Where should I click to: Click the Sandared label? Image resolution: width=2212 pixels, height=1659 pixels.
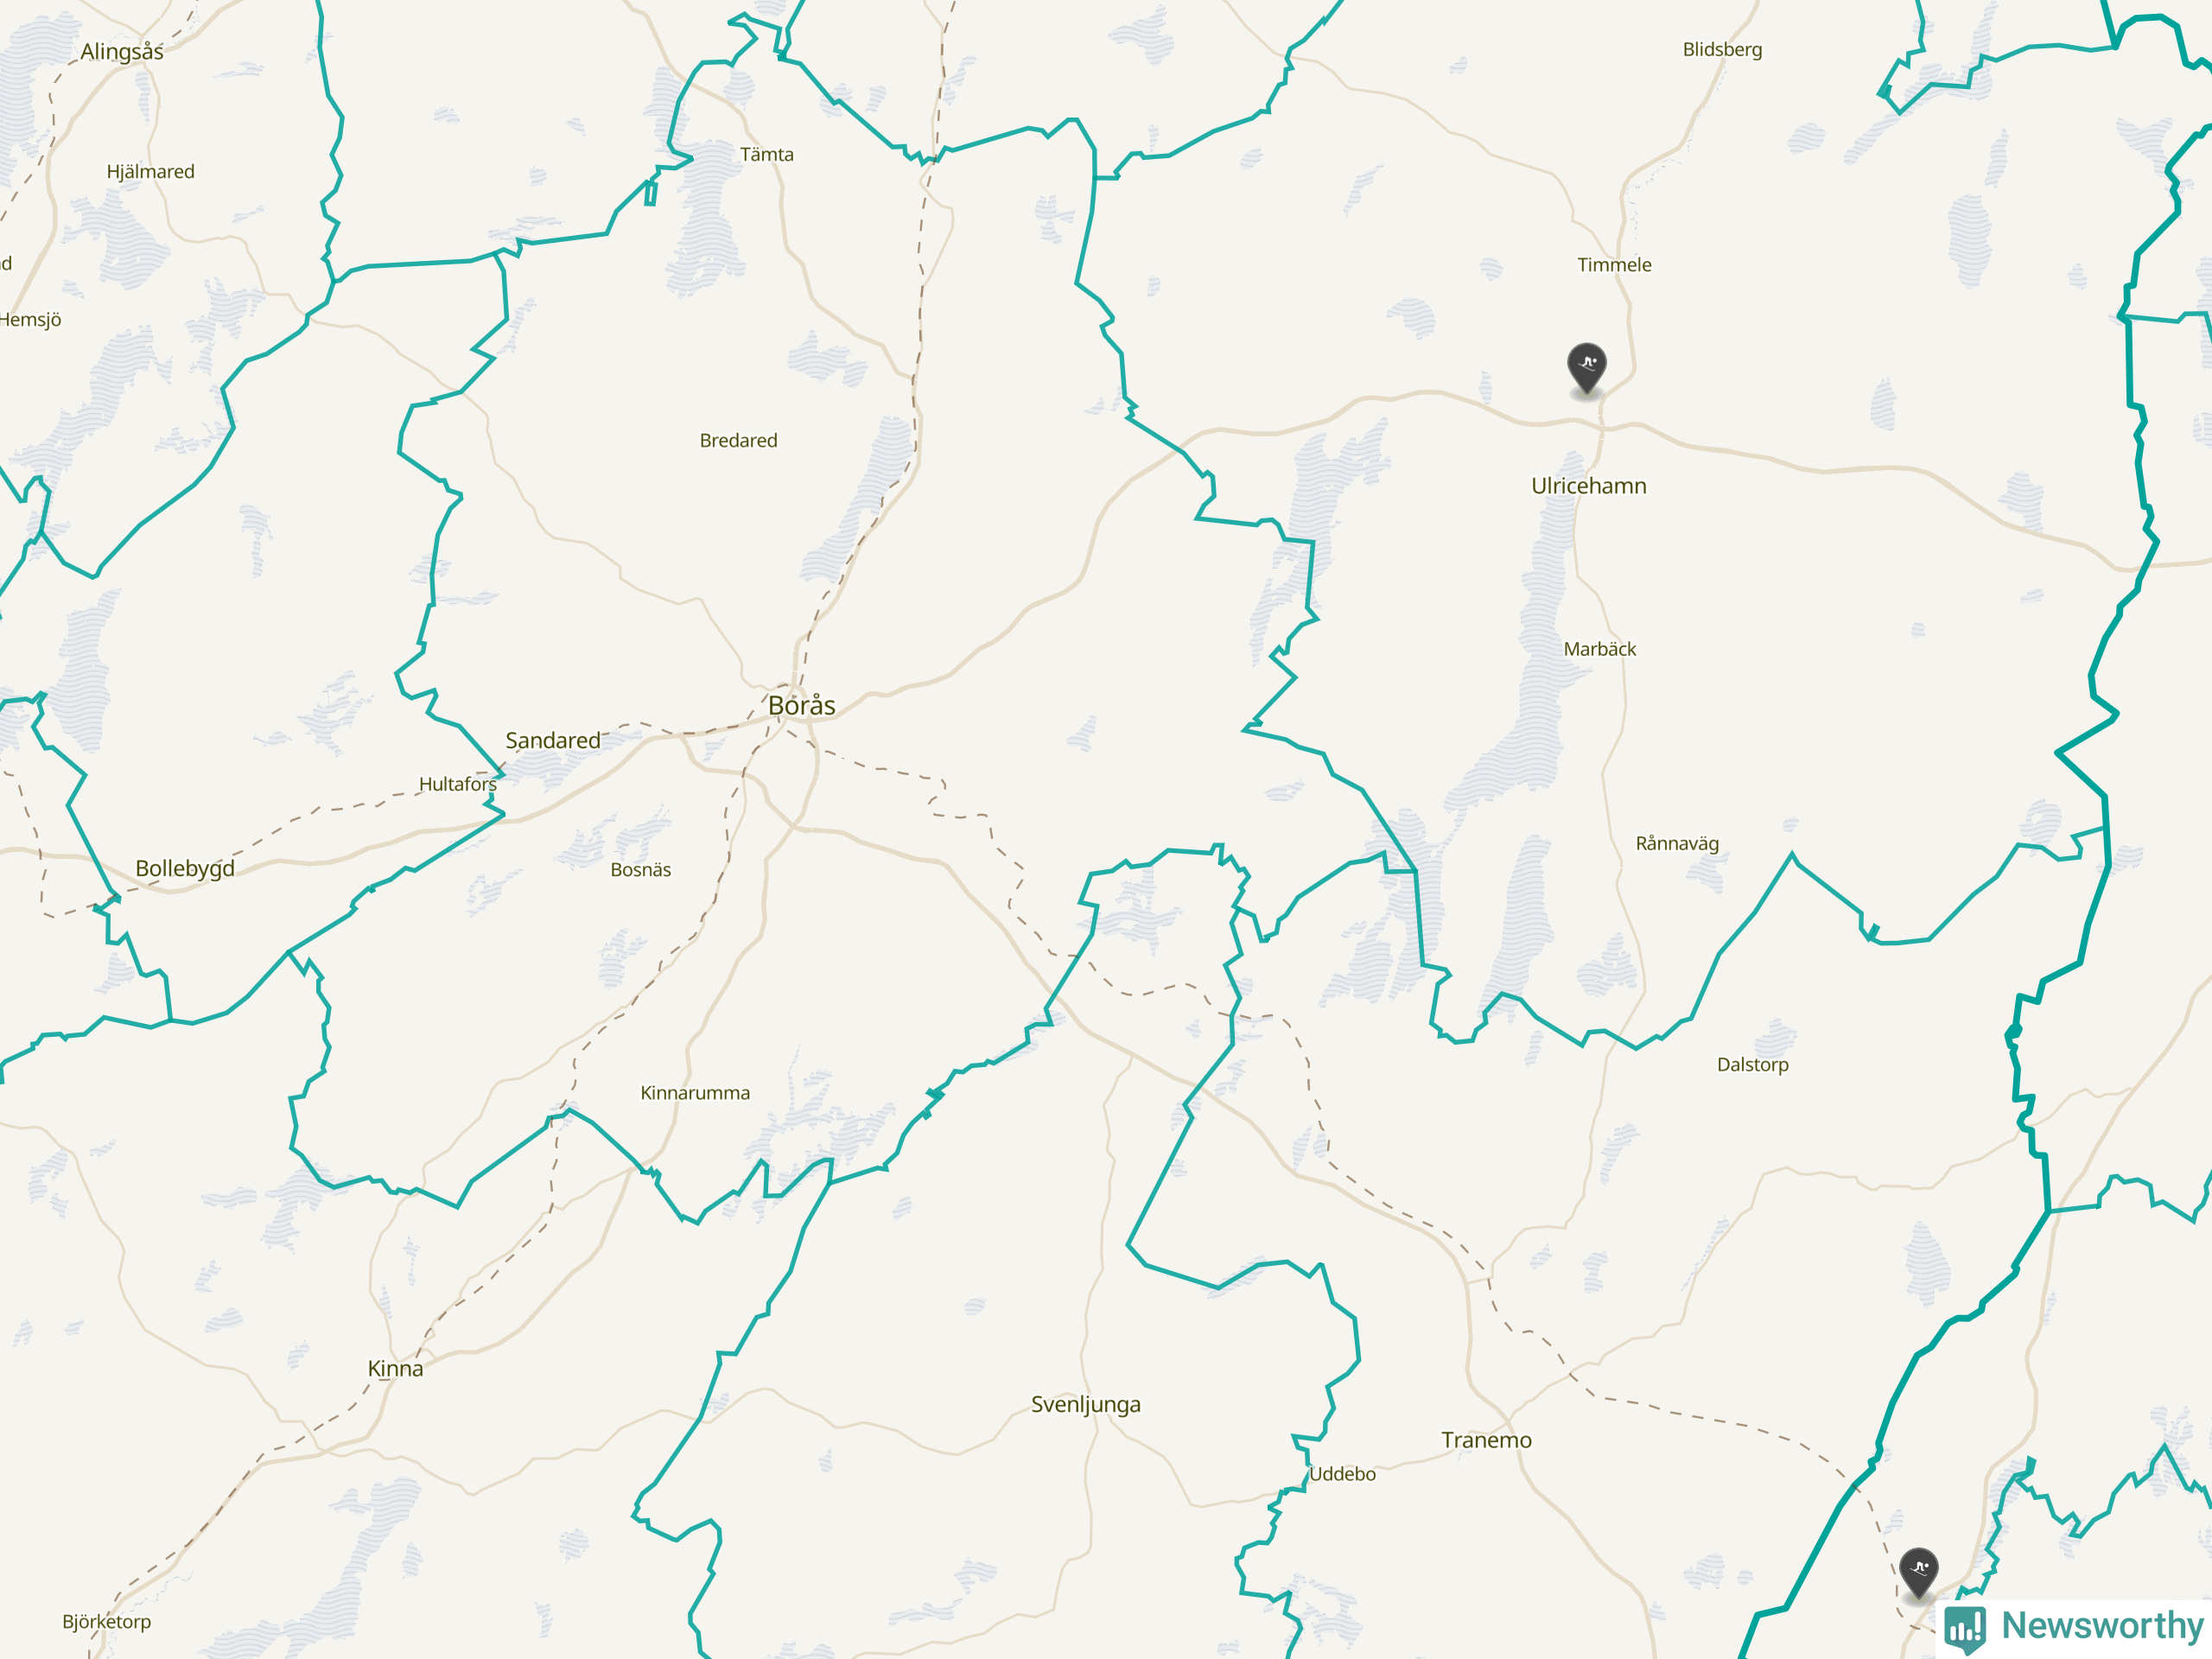point(553,740)
